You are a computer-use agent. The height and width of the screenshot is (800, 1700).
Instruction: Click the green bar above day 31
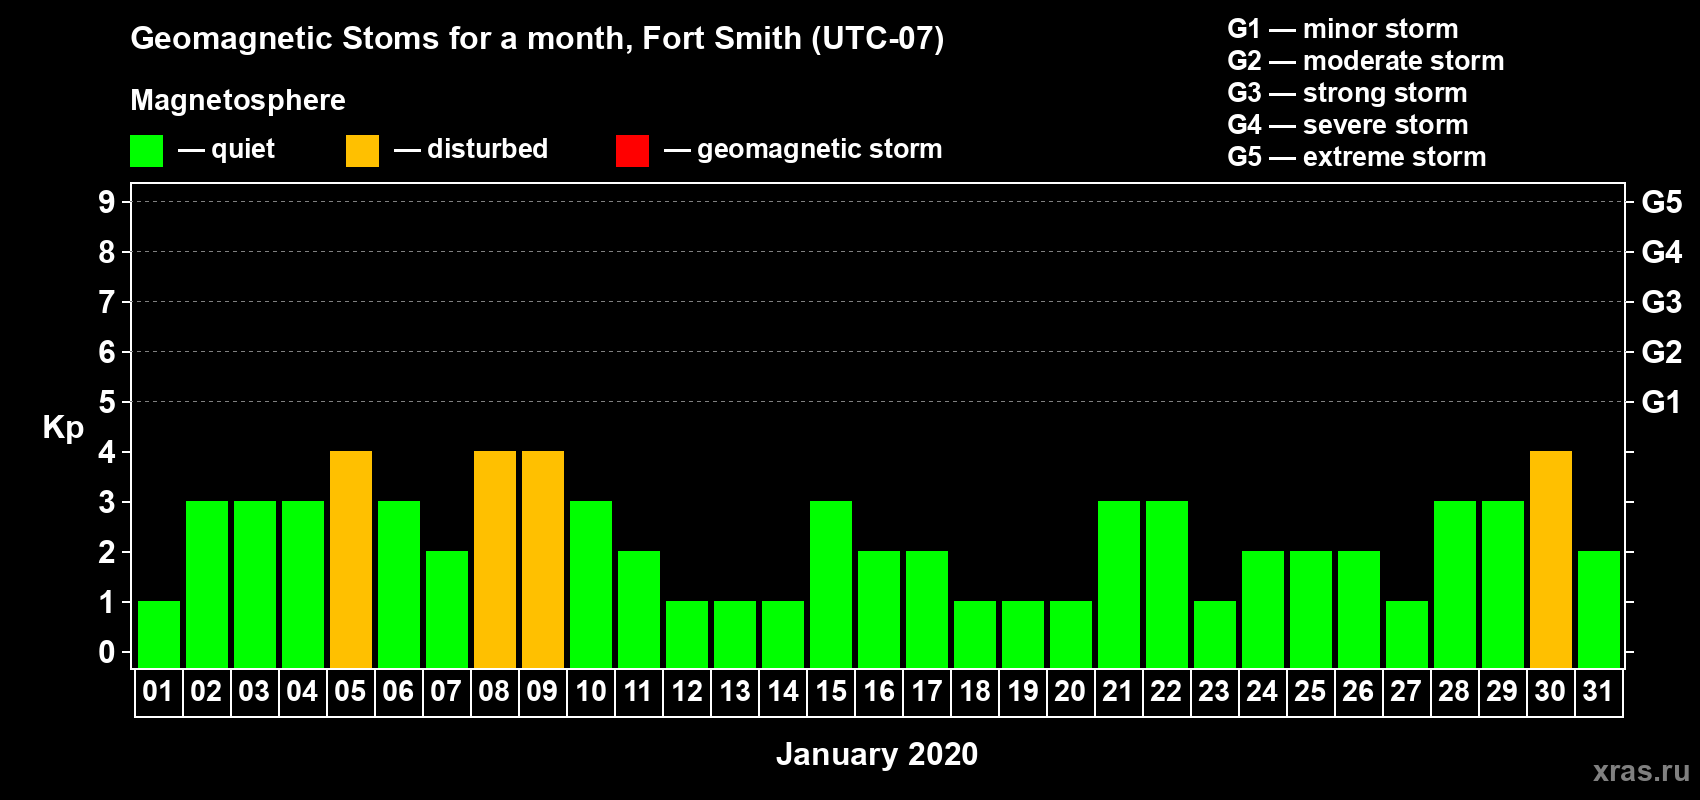click(x=1599, y=609)
